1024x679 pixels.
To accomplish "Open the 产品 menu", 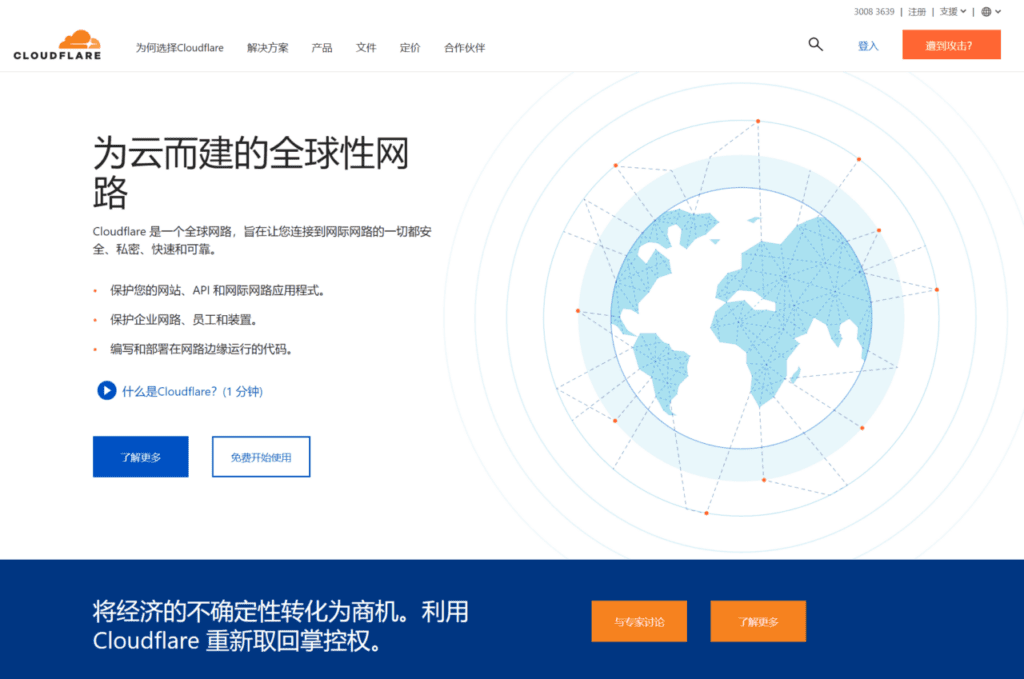I will (x=321, y=47).
